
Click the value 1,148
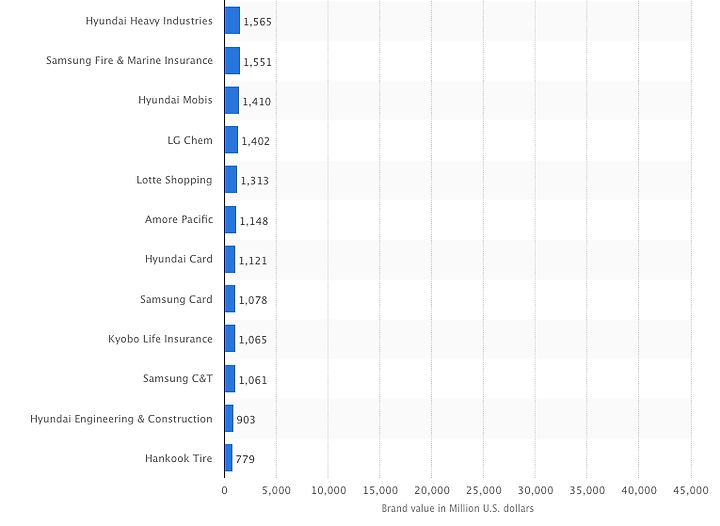coord(254,221)
